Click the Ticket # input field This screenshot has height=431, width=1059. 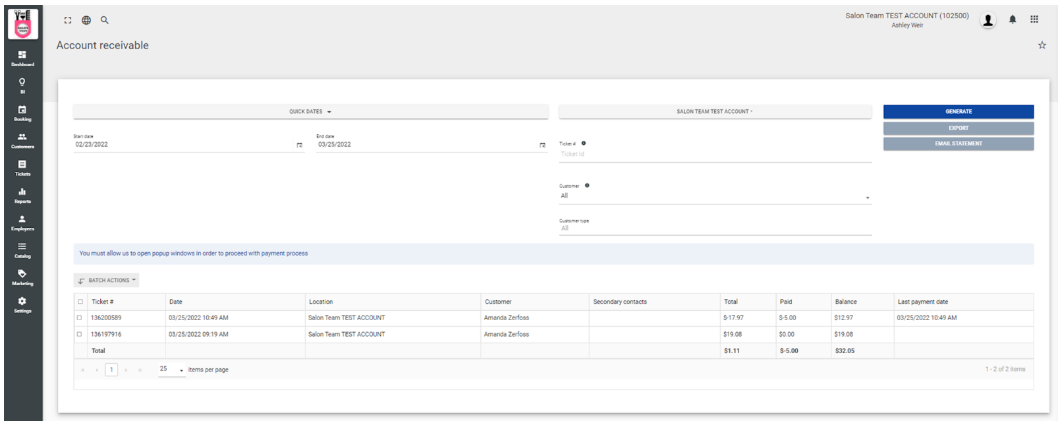(x=715, y=154)
